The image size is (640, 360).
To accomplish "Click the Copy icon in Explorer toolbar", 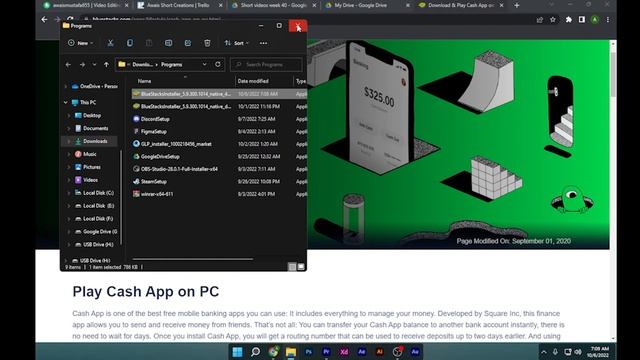I will click(129, 43).
